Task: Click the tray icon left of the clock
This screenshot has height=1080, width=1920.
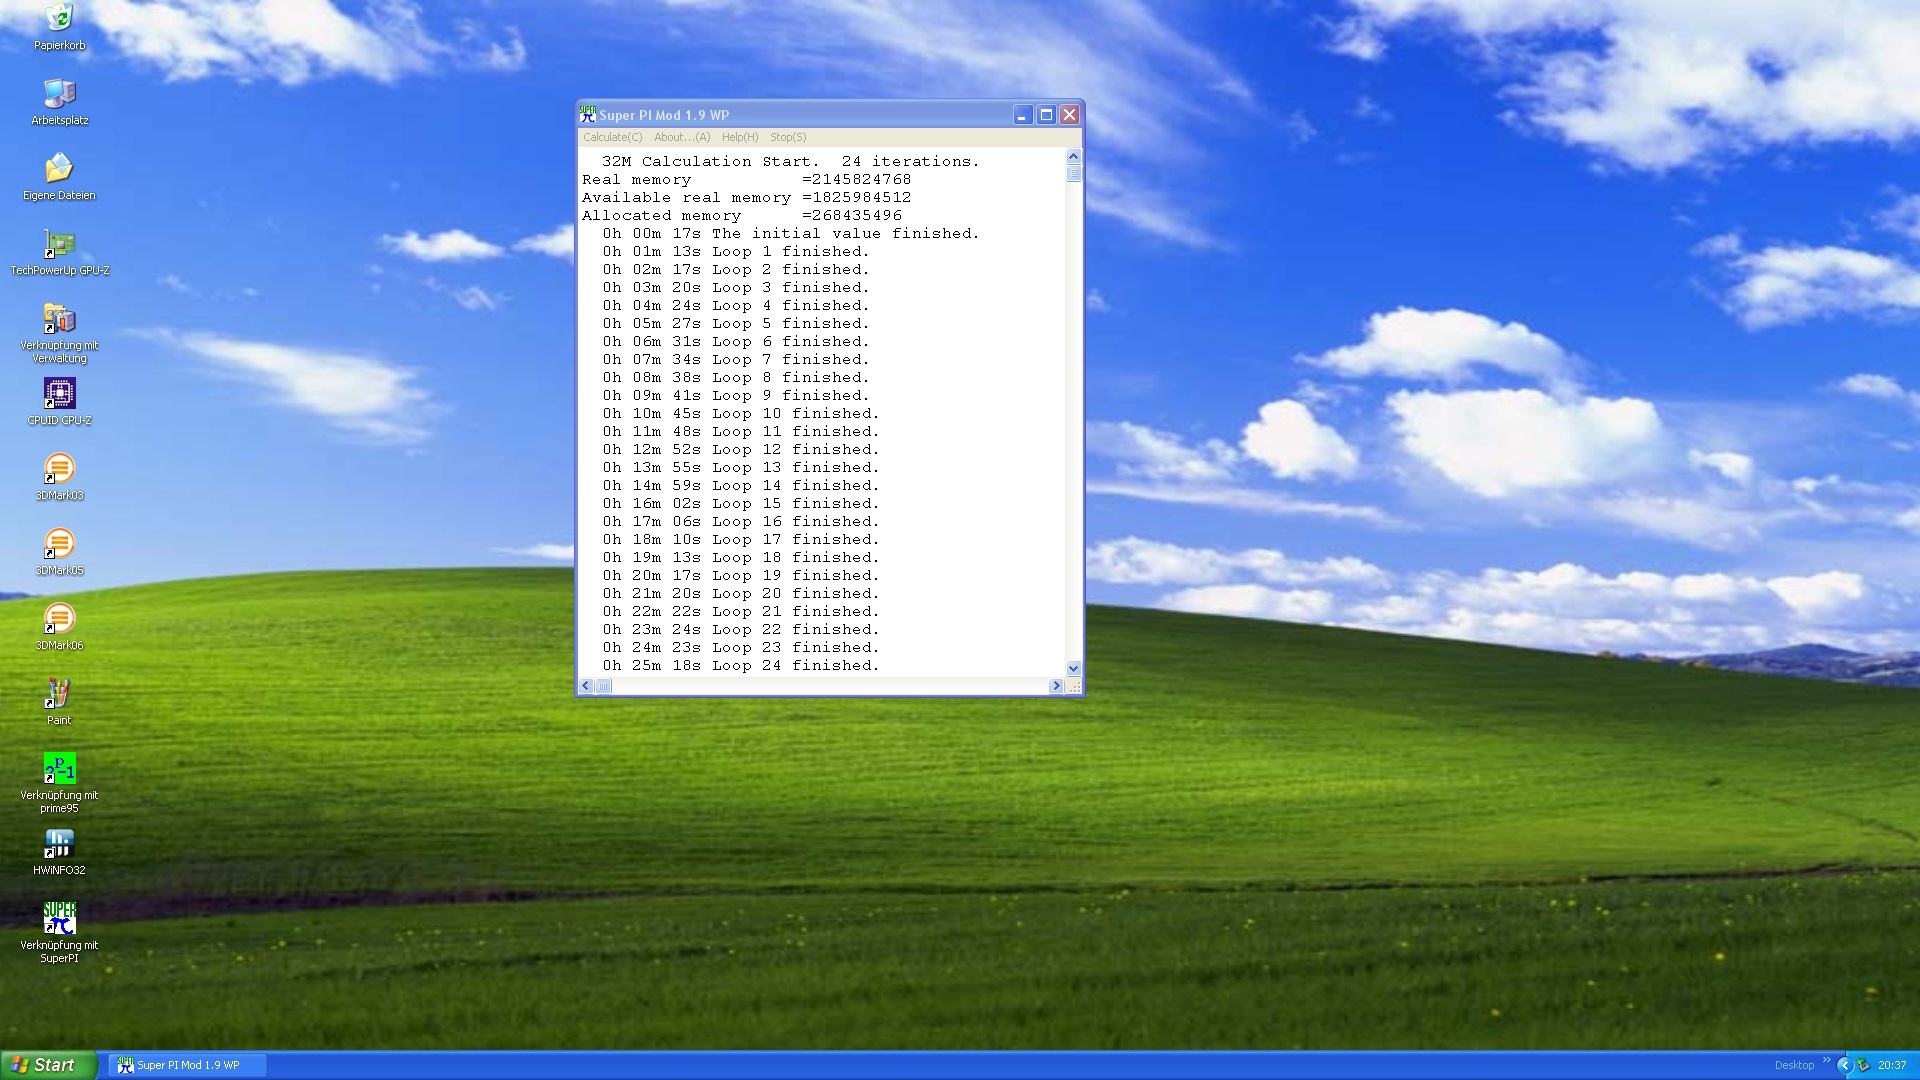Action: (x=1864, y=1065)
